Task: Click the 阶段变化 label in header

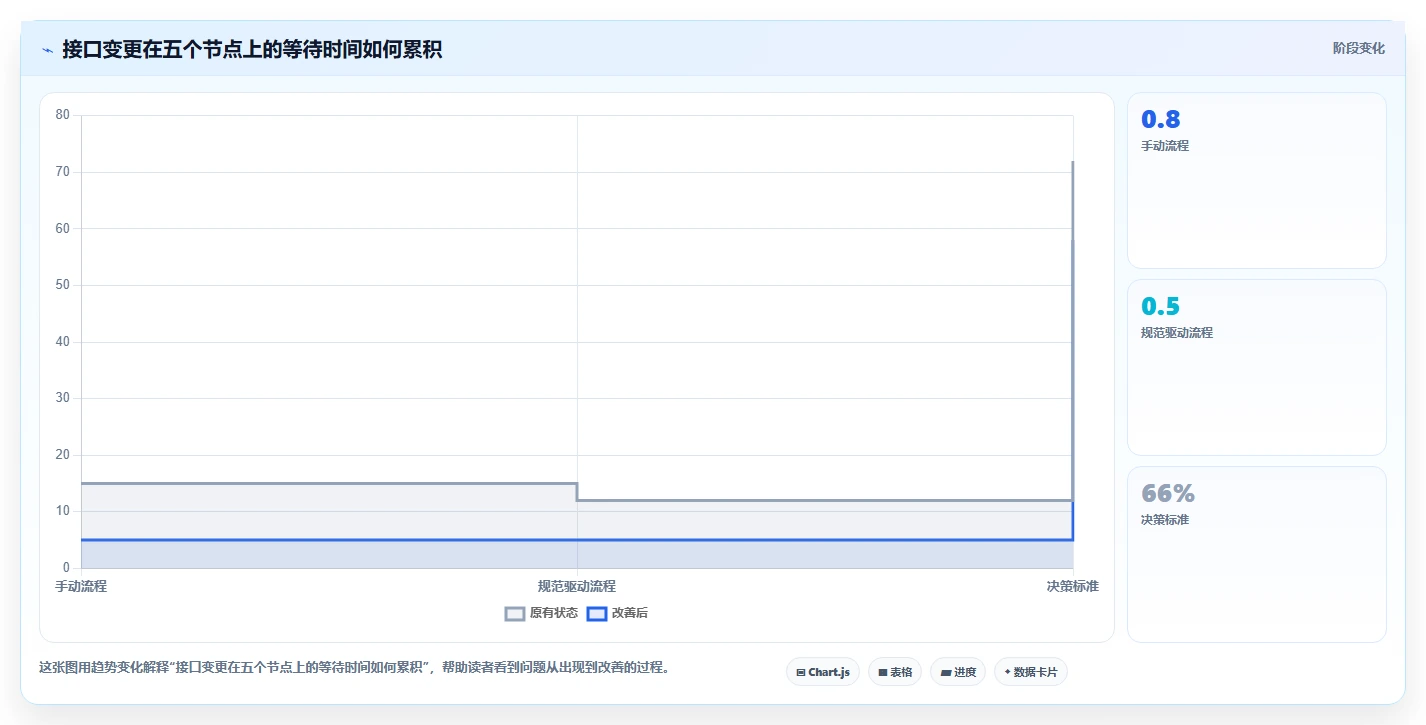Action: click(1359, 48)
